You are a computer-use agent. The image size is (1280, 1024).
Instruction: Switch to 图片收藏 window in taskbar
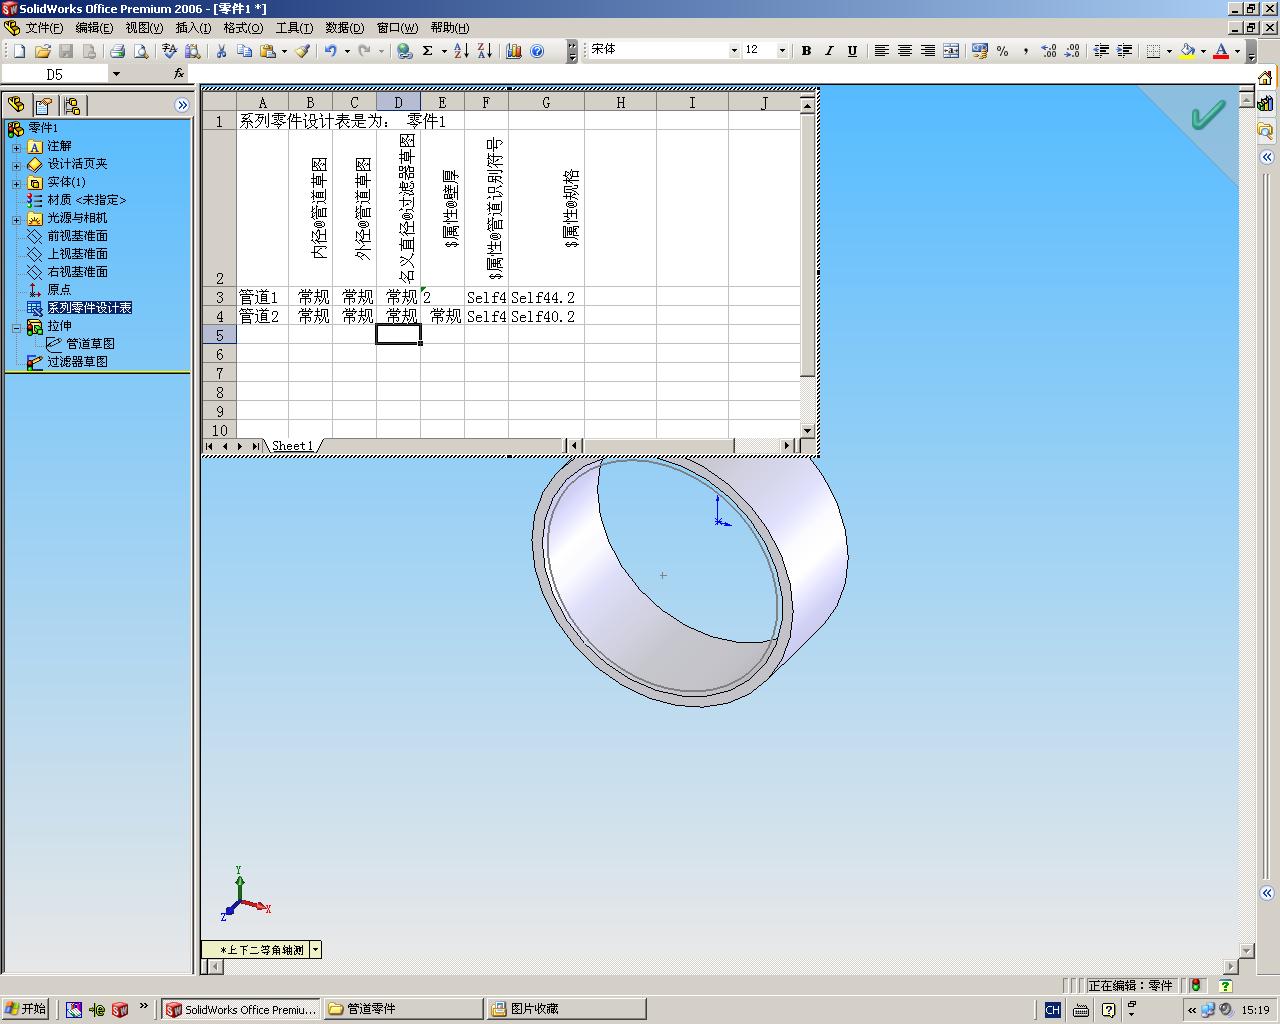[x=565, y=1009]
